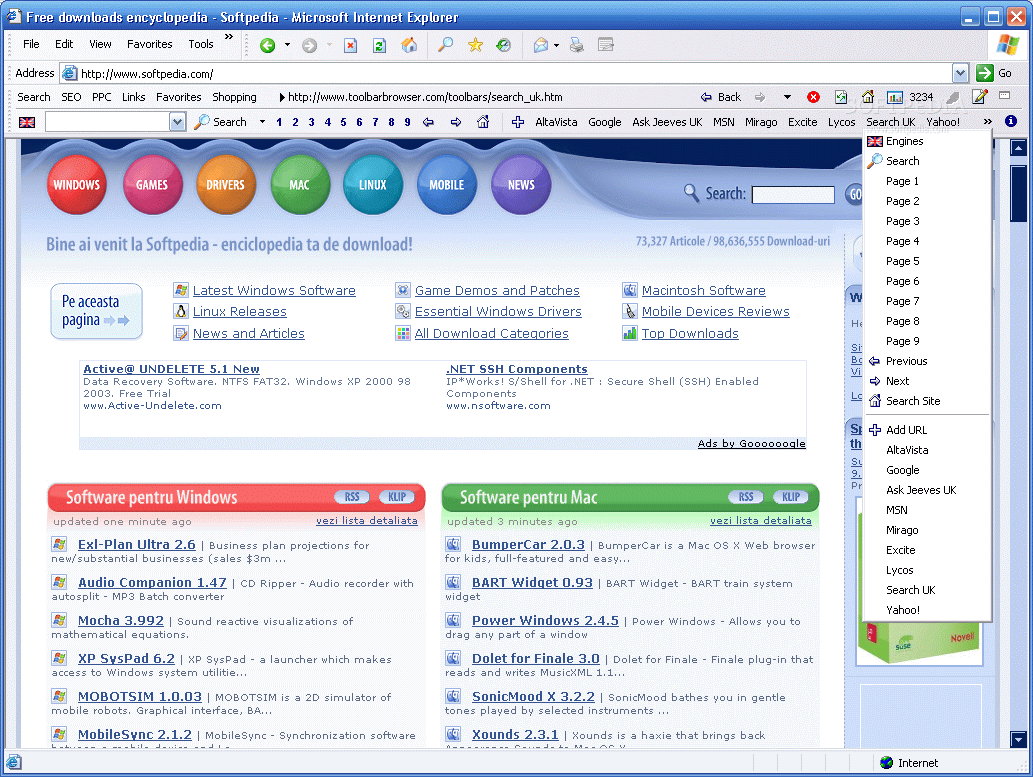Image resolution: width=1033 pixels, height=777 pixels.
Task: Click RSS button in Software pentru Windows
Action: [x=352, y=497]
